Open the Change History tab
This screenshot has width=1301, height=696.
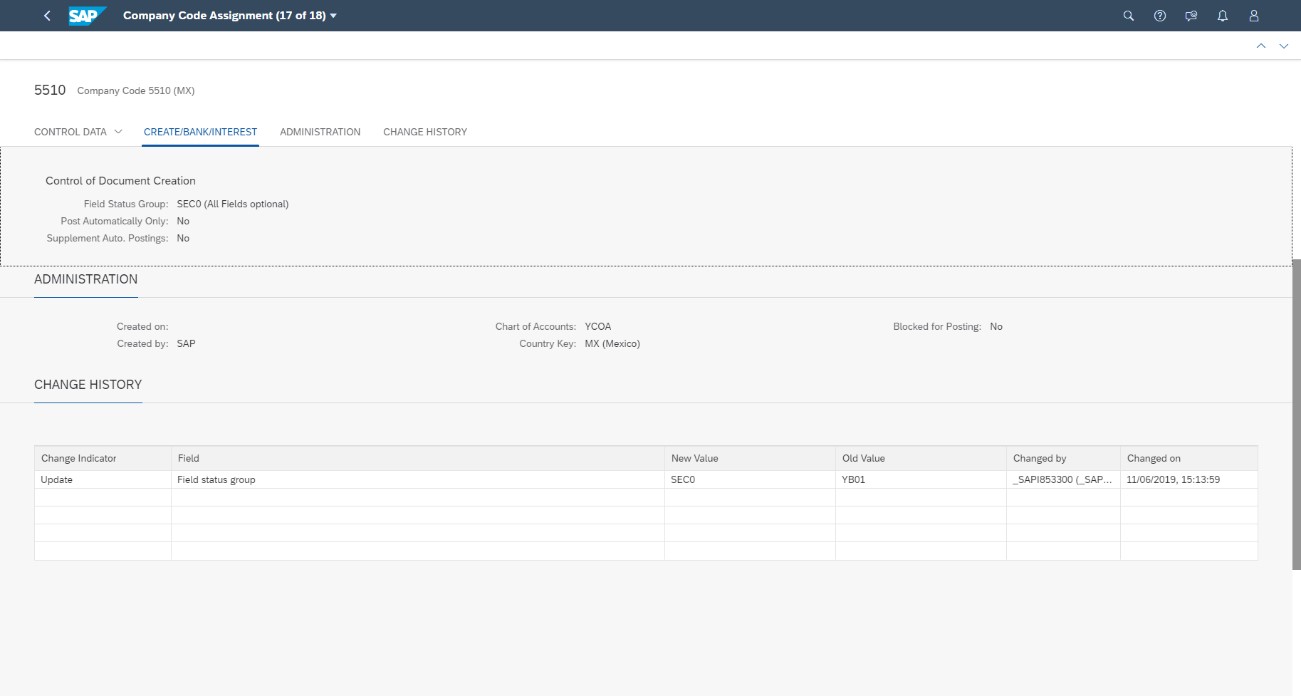(x=425, y=132)
